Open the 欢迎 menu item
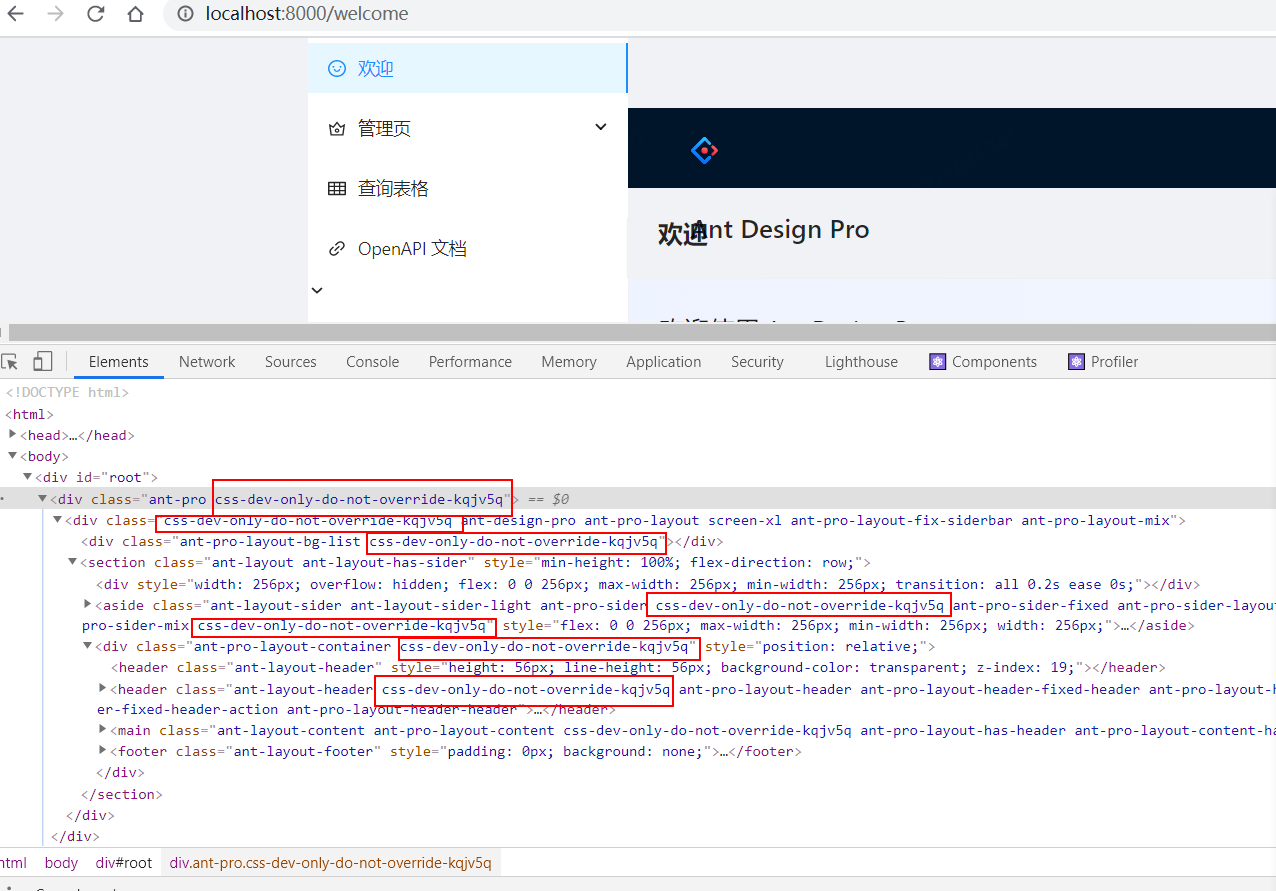The width and height of the screenshot is (1276, 891). click(467, 68)
